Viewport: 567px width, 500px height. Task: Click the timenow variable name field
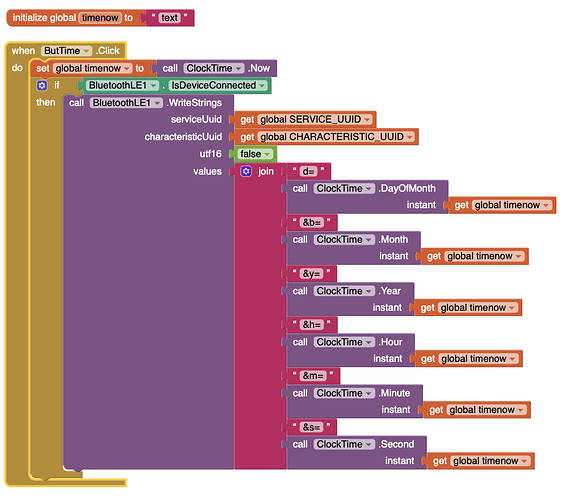coord(100,18)
